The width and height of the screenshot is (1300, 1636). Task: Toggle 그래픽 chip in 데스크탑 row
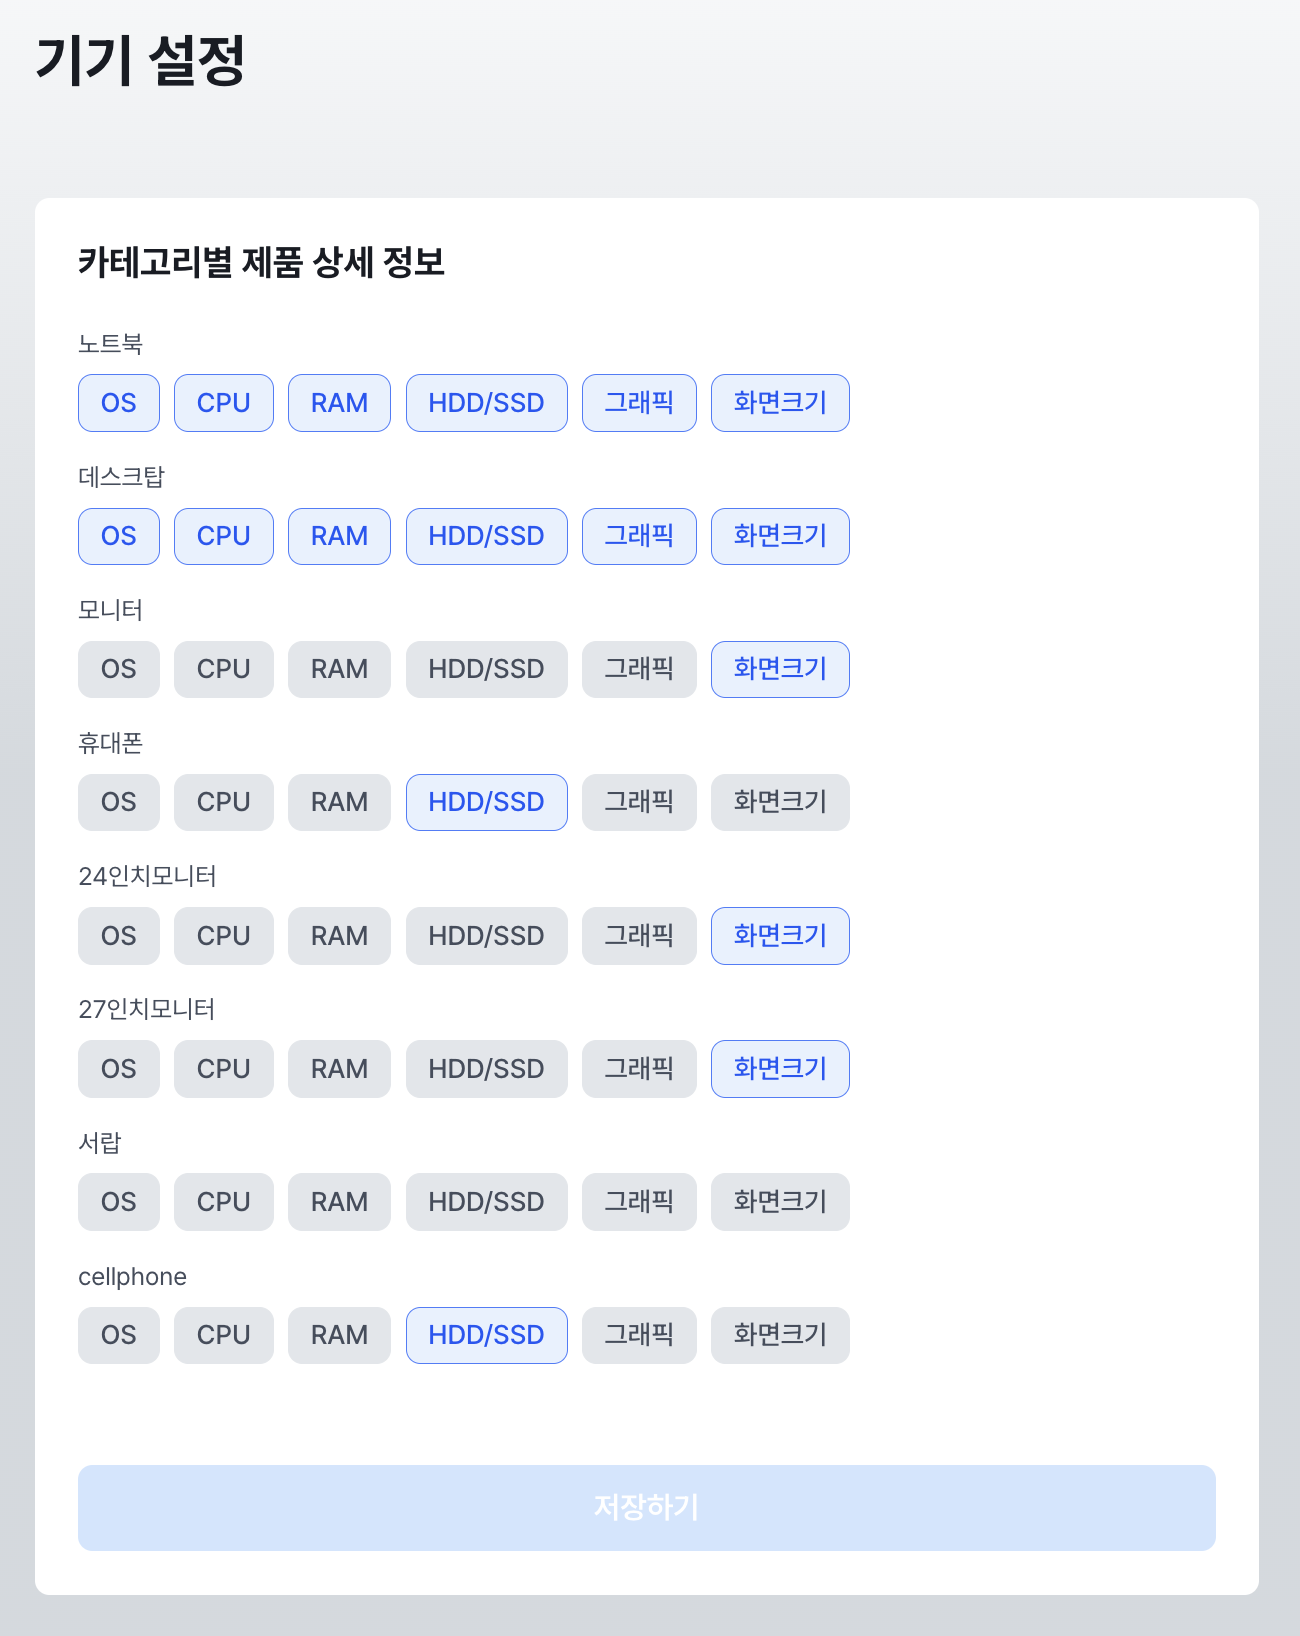pos(639,536)
